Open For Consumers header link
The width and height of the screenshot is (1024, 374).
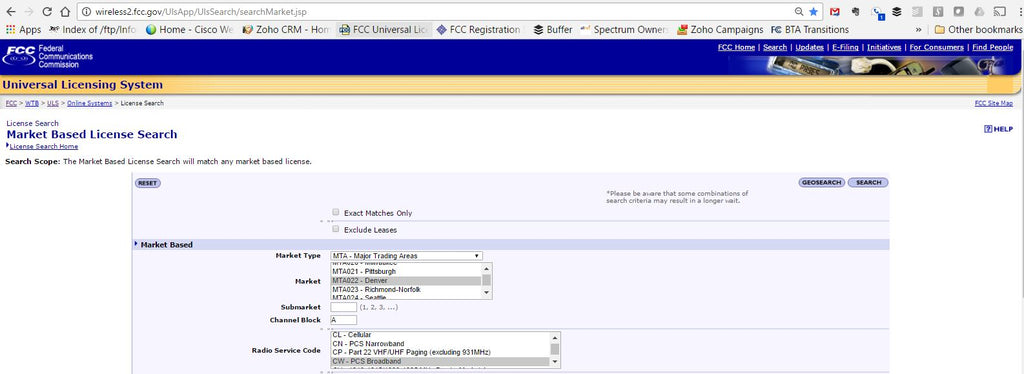(936, 47)
